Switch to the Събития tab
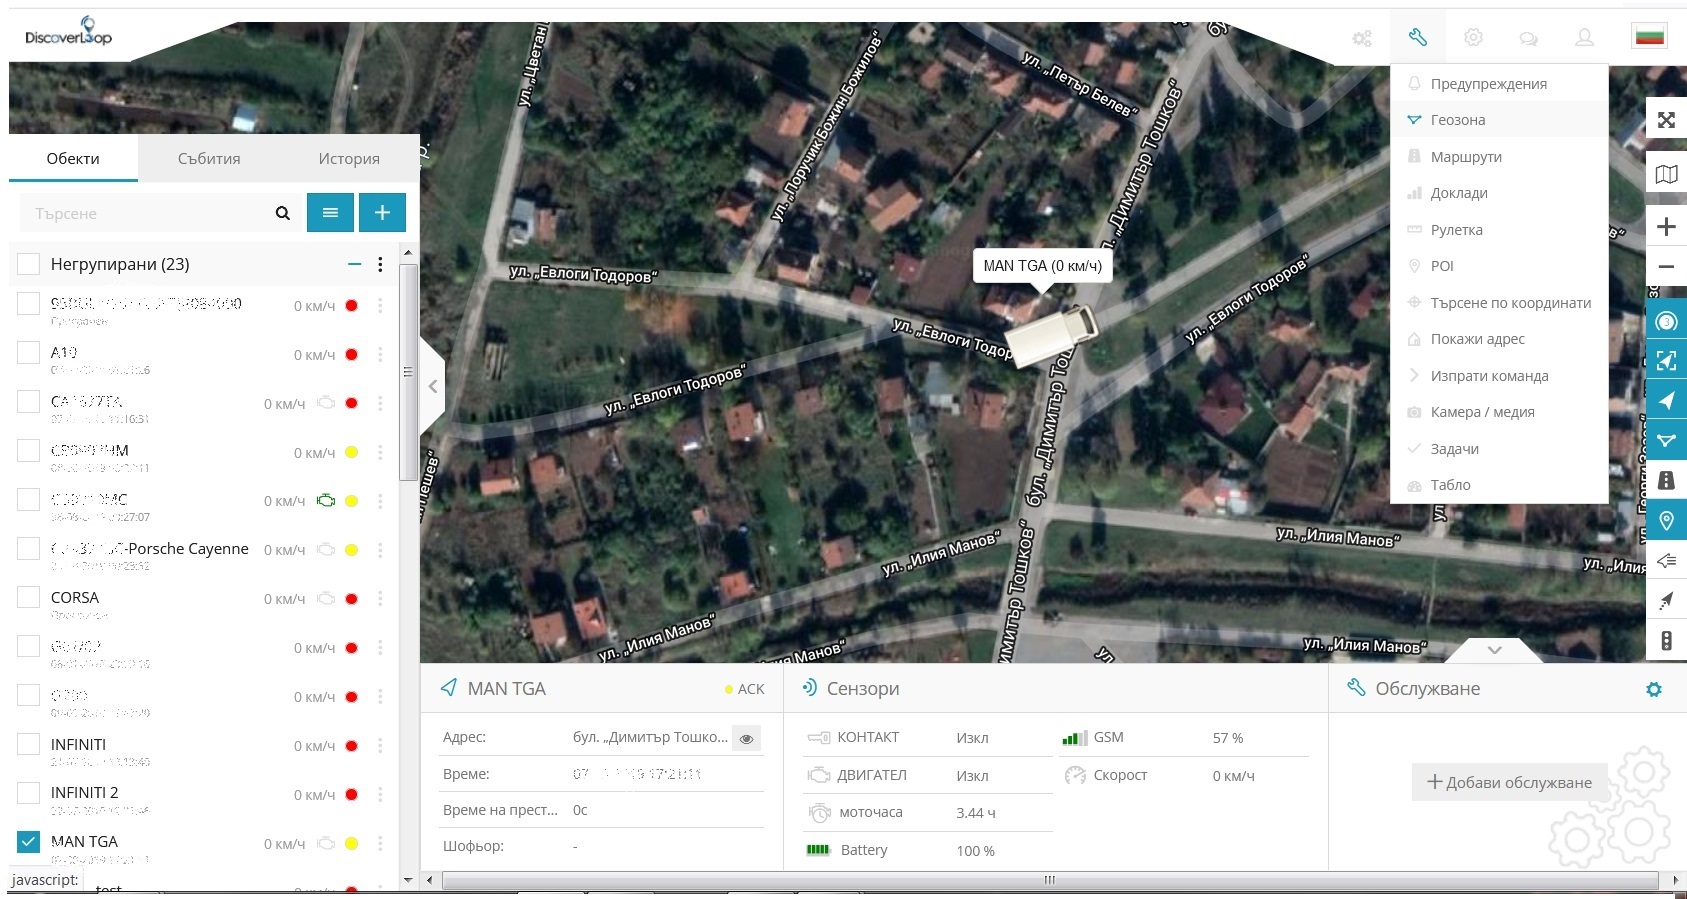Screen dimensions: 1687x899 pos(209,158)
